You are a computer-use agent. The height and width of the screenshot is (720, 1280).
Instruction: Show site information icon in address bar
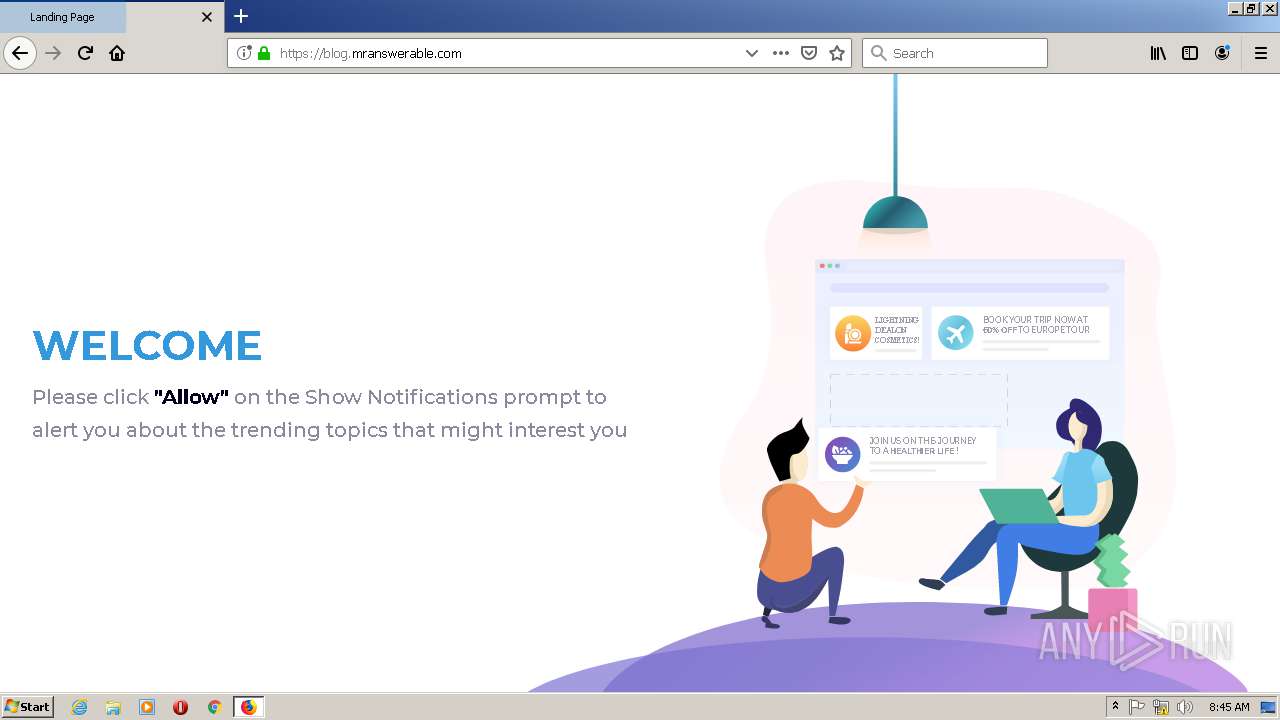point(244,53)
